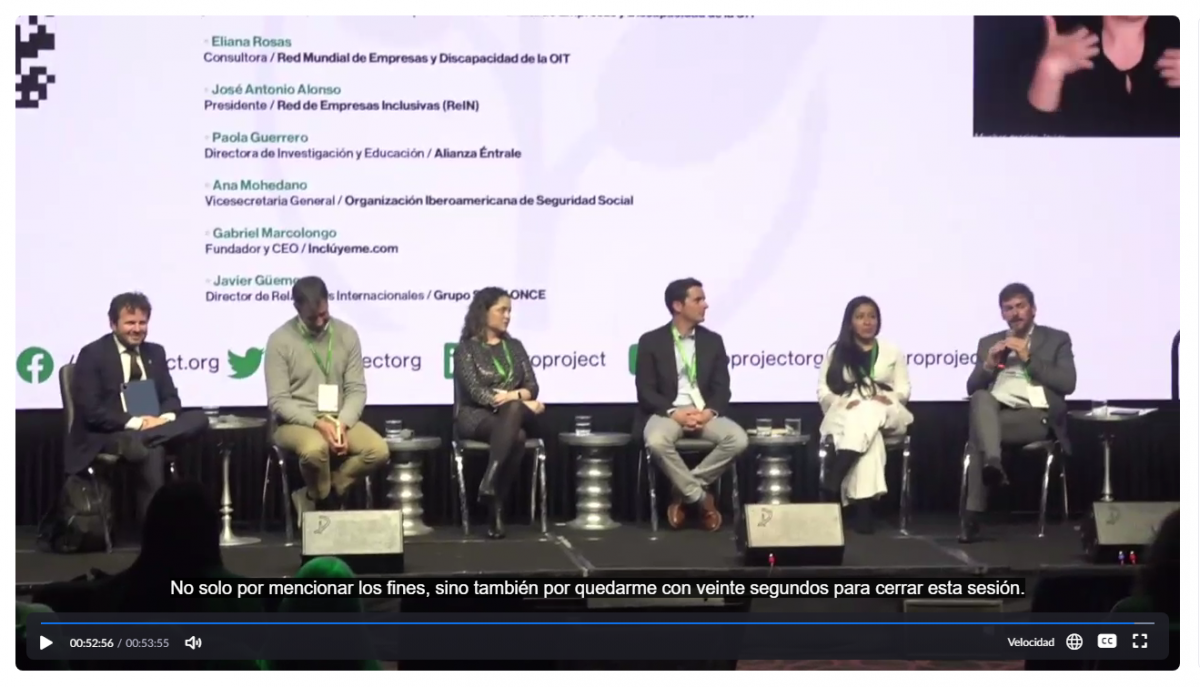Open the globe language selector

(1074, 642)
